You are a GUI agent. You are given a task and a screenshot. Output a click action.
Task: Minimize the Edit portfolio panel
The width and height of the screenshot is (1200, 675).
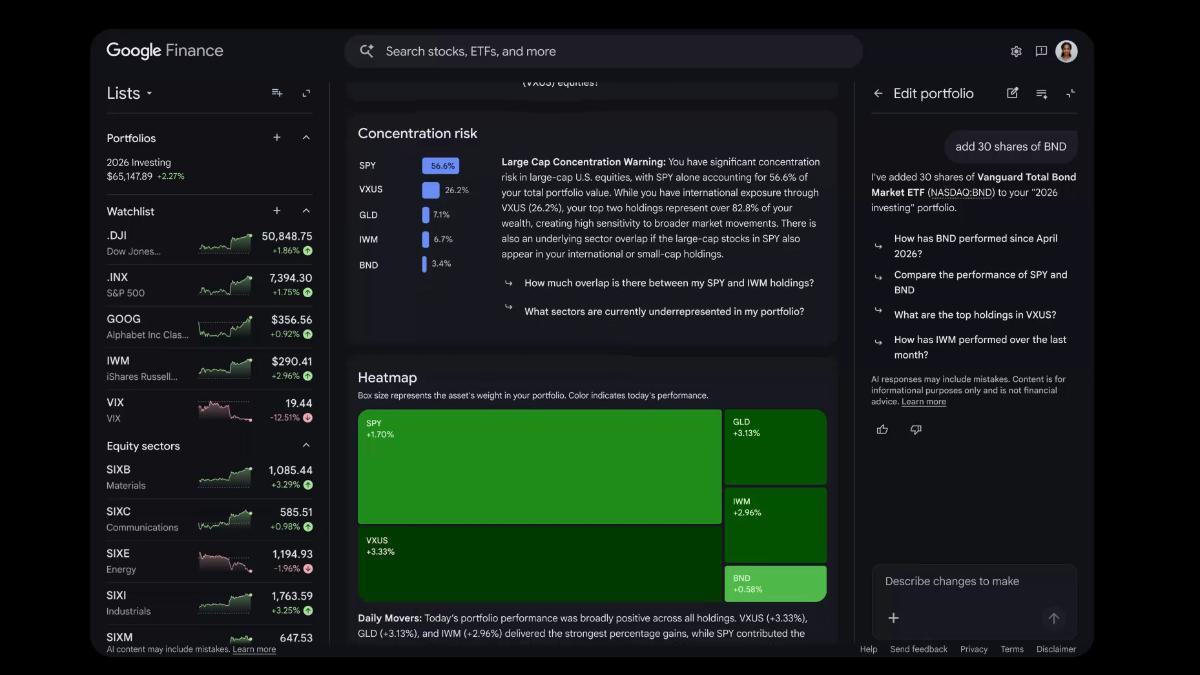(1070, 93)
